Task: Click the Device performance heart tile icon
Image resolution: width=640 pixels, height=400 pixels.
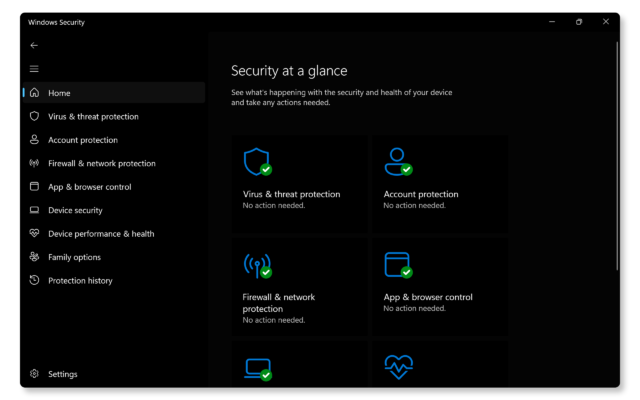Action: pos(397,369)
